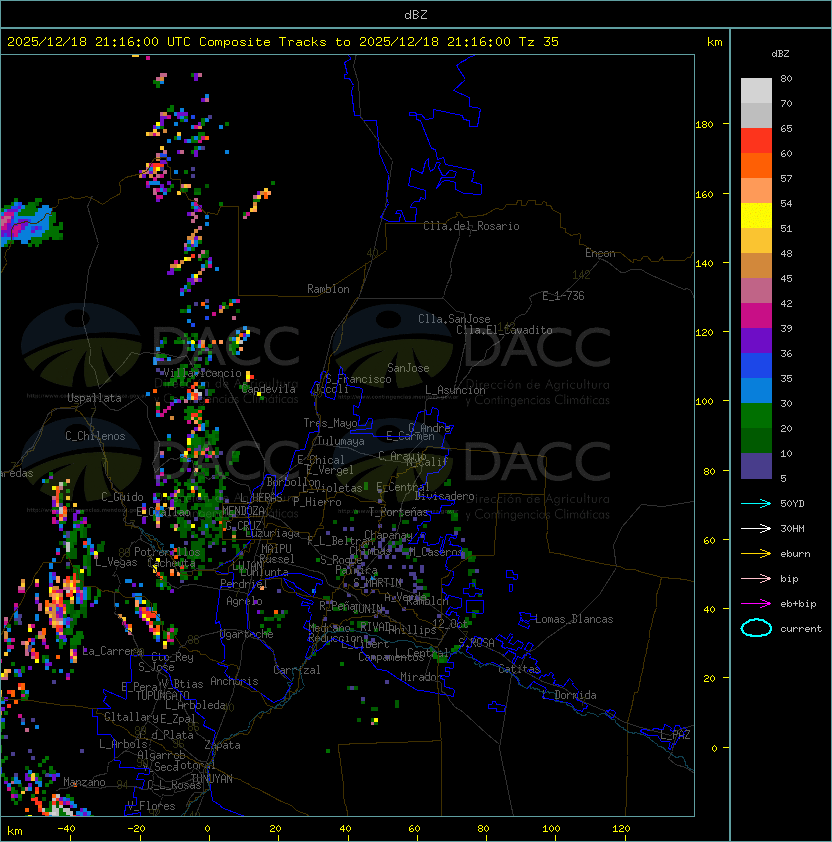
Task: Click the 'Carrizal' map label
Action: pyautogui.click(x=297, y=670)
